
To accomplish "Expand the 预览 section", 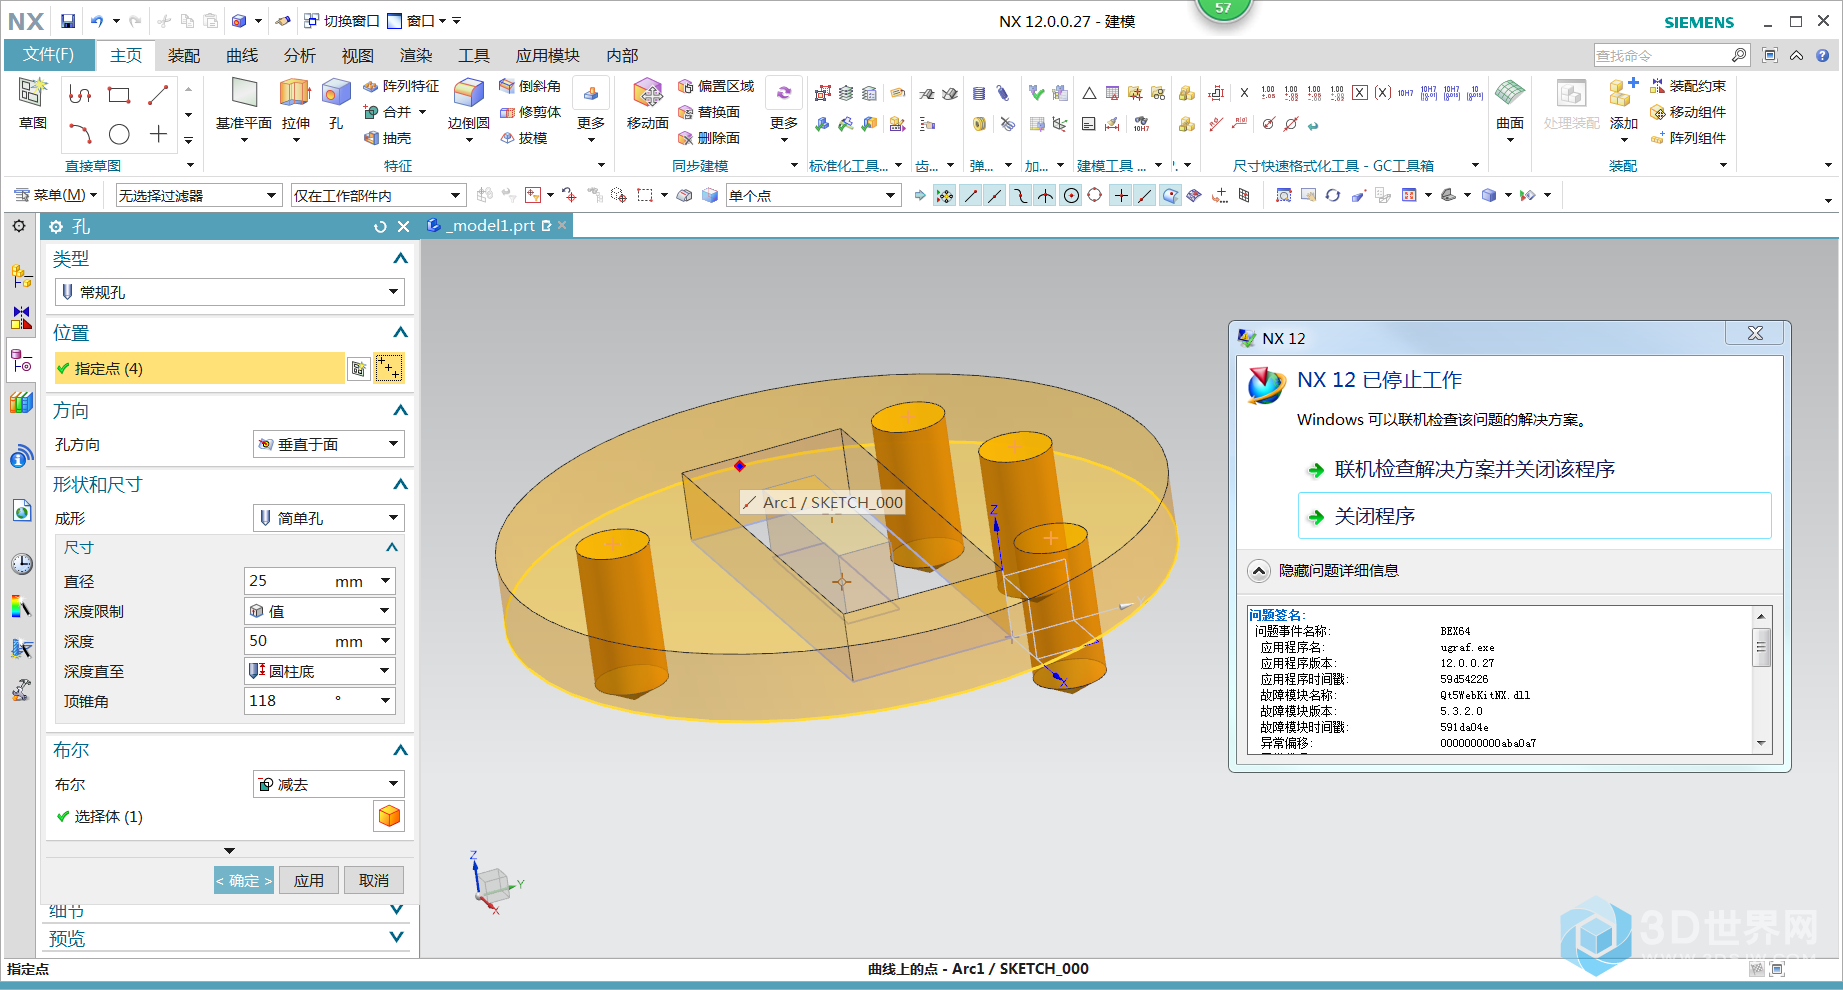I will 397,938.
